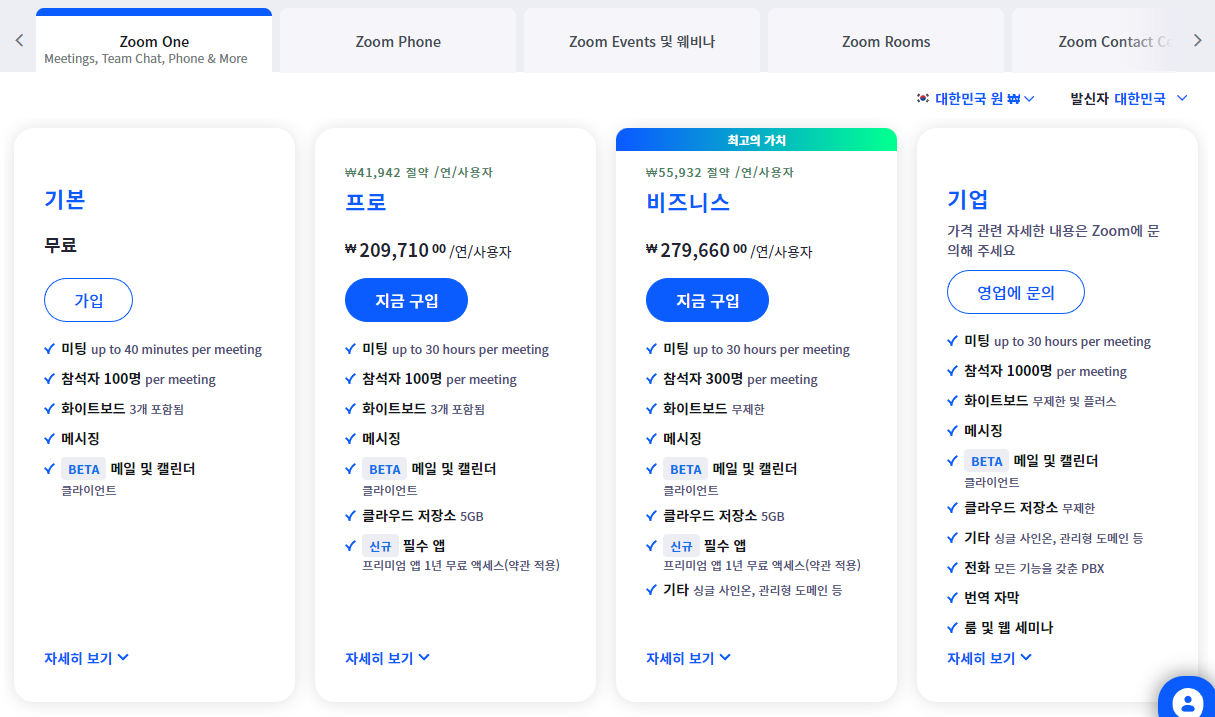Click the checkmark beside 40 minutes meeting feature
1215x717 pixels.
point(50,349)
